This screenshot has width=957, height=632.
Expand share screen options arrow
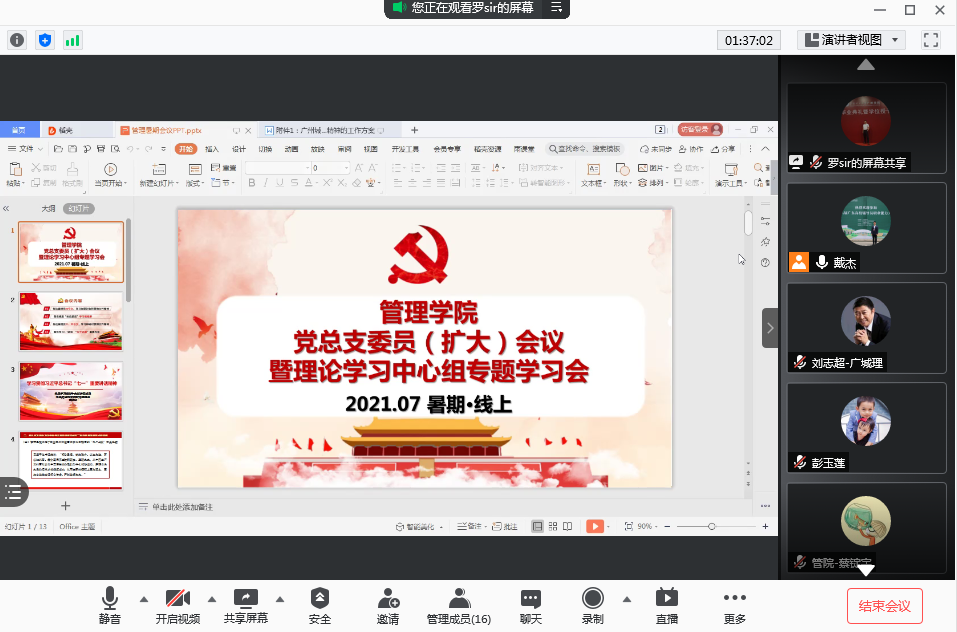pyautogui.click(x=279, y=599)
